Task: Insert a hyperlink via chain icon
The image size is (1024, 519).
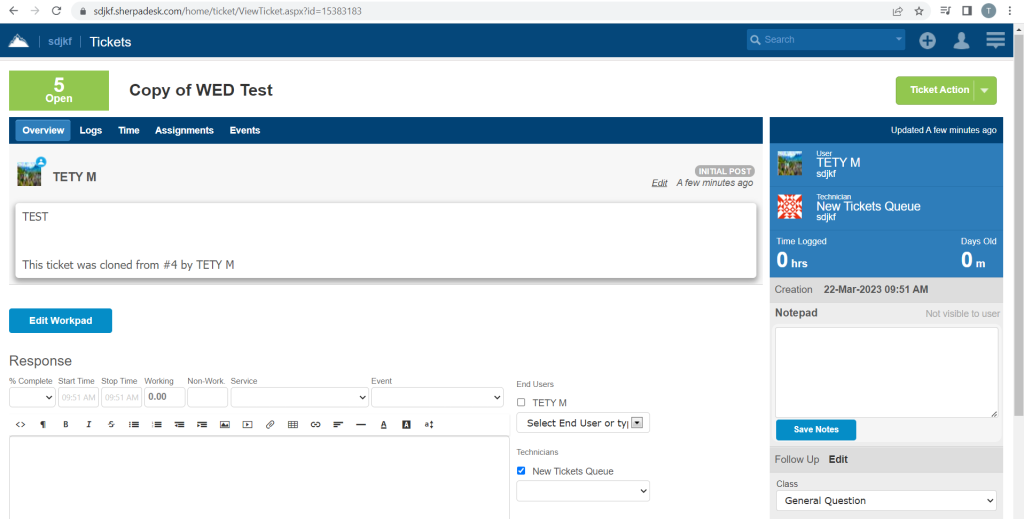Action: click(x=315, y=424)
